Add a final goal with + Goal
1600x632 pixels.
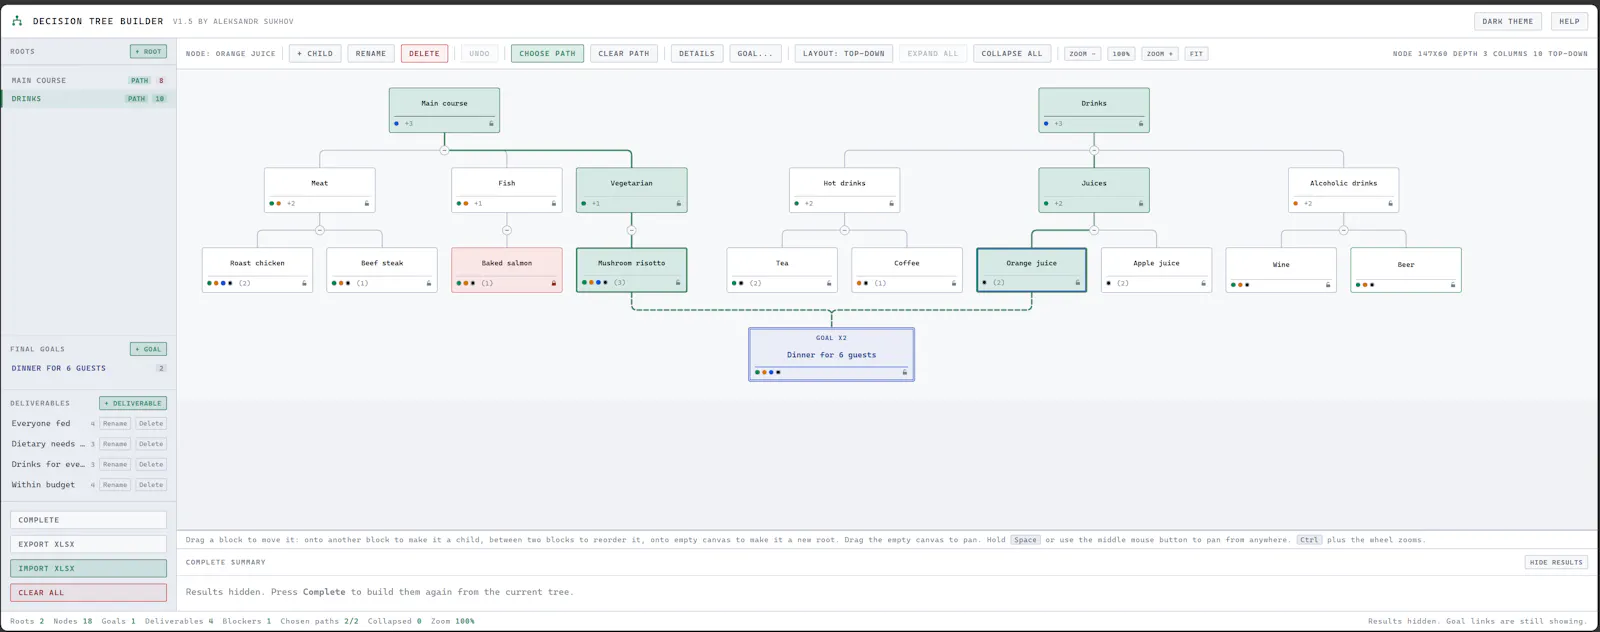[x=148, y=349]
